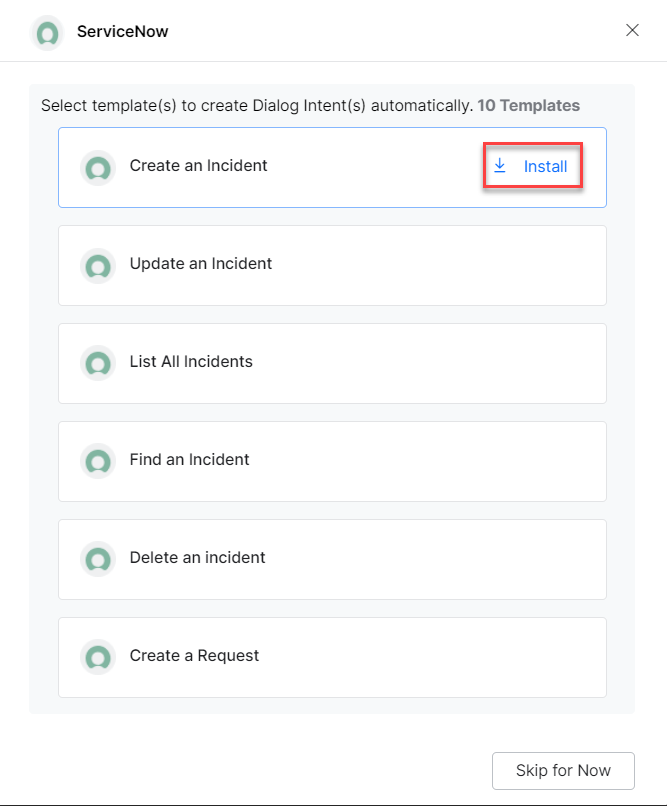This screenshot has width=667, height=806.
Task: Click the Create an Incident label text
Action: coord(198,166)
